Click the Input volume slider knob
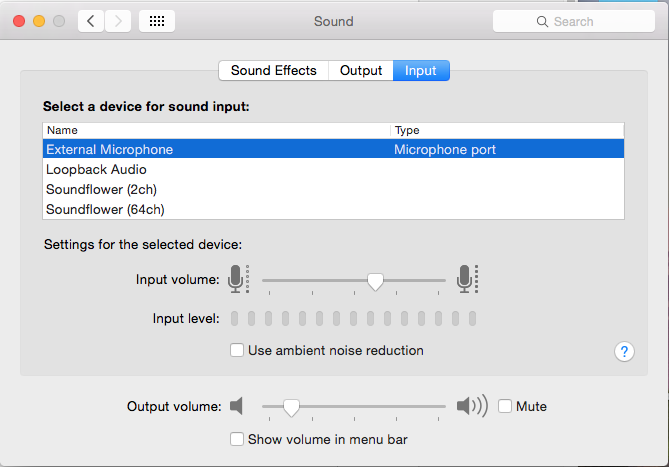This screenshot has width=669, height=467. pyautogui.click(x=375, y=282)
